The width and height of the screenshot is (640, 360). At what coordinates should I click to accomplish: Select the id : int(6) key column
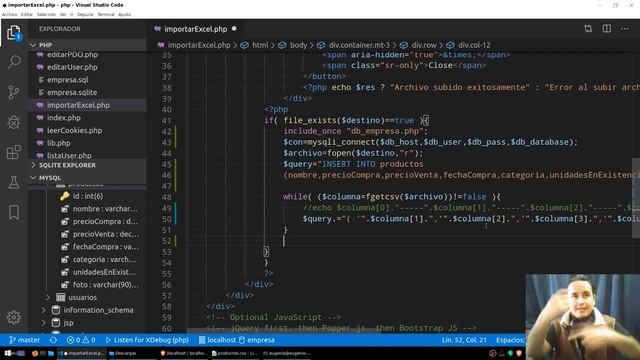[87, 196]
